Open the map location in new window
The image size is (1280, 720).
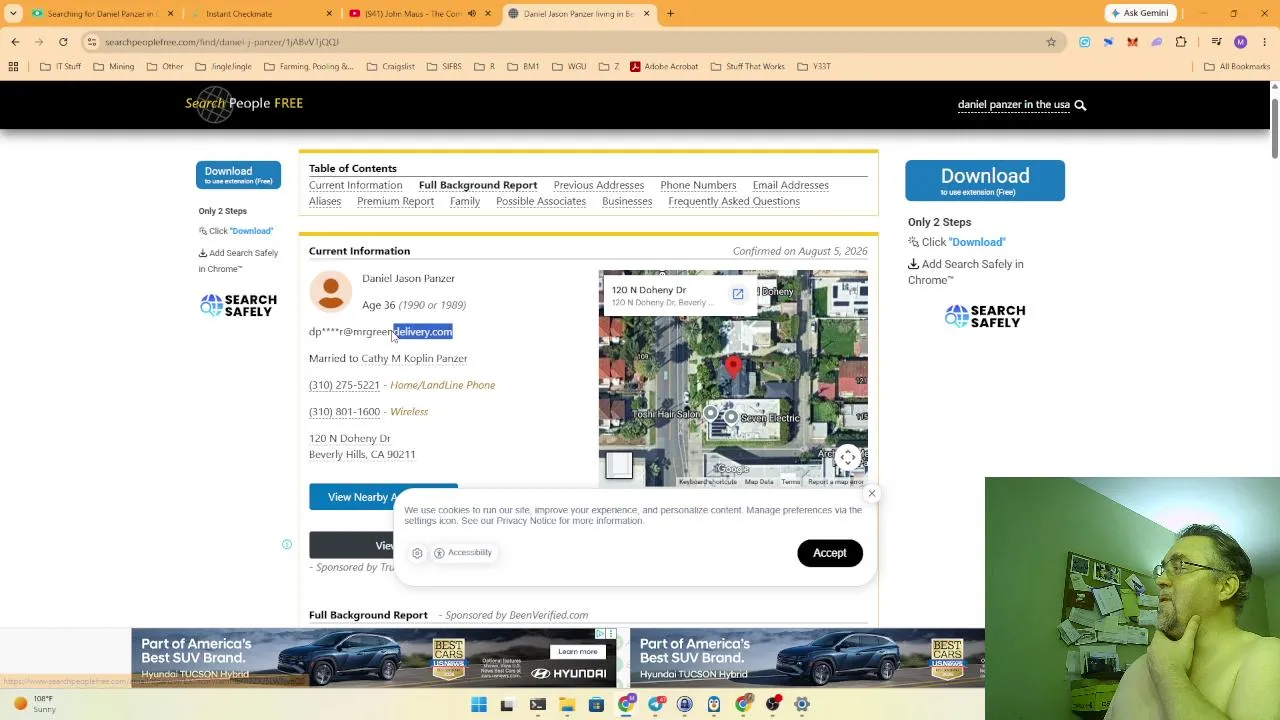[738, 294]
